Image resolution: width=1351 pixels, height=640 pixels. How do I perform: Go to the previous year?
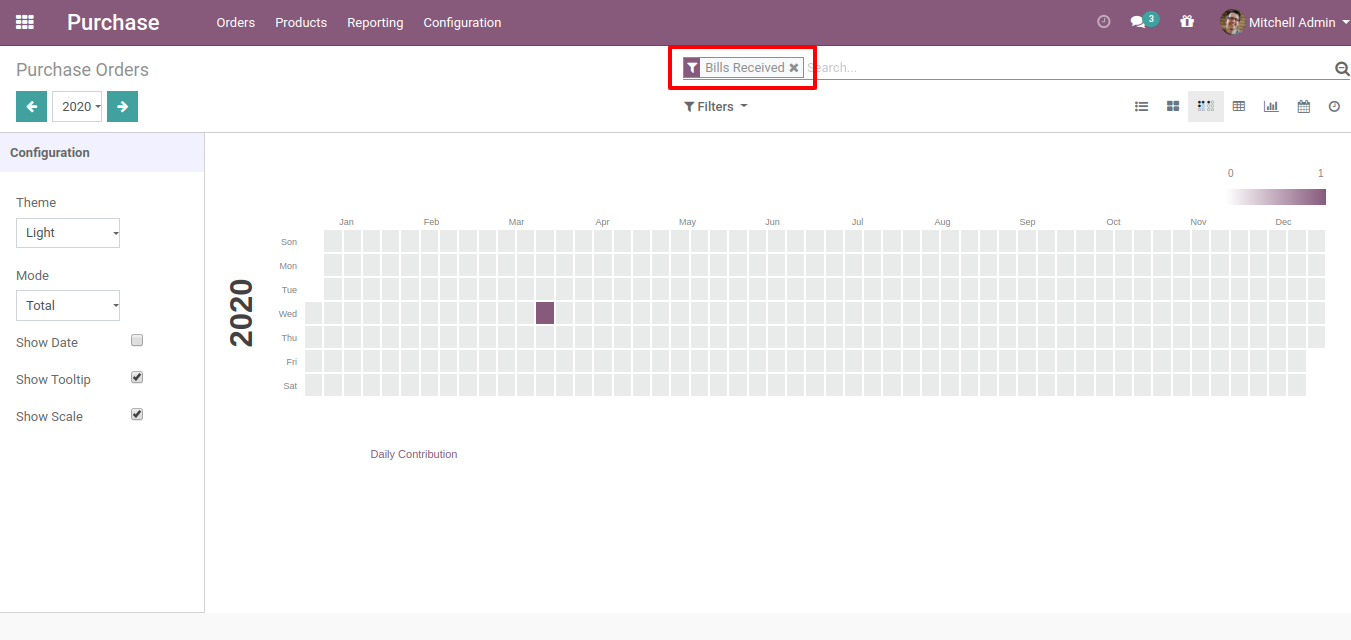click(x=31, y=106)
